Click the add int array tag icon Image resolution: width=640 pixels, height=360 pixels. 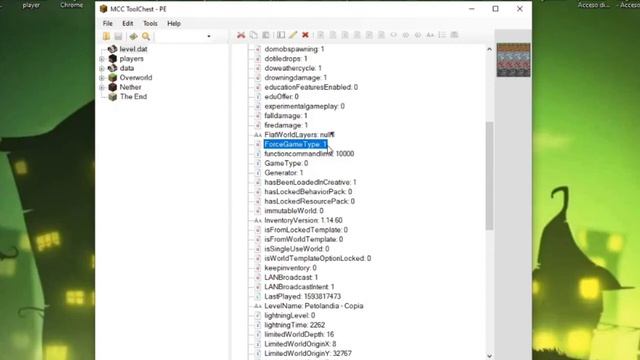[406, 35]
